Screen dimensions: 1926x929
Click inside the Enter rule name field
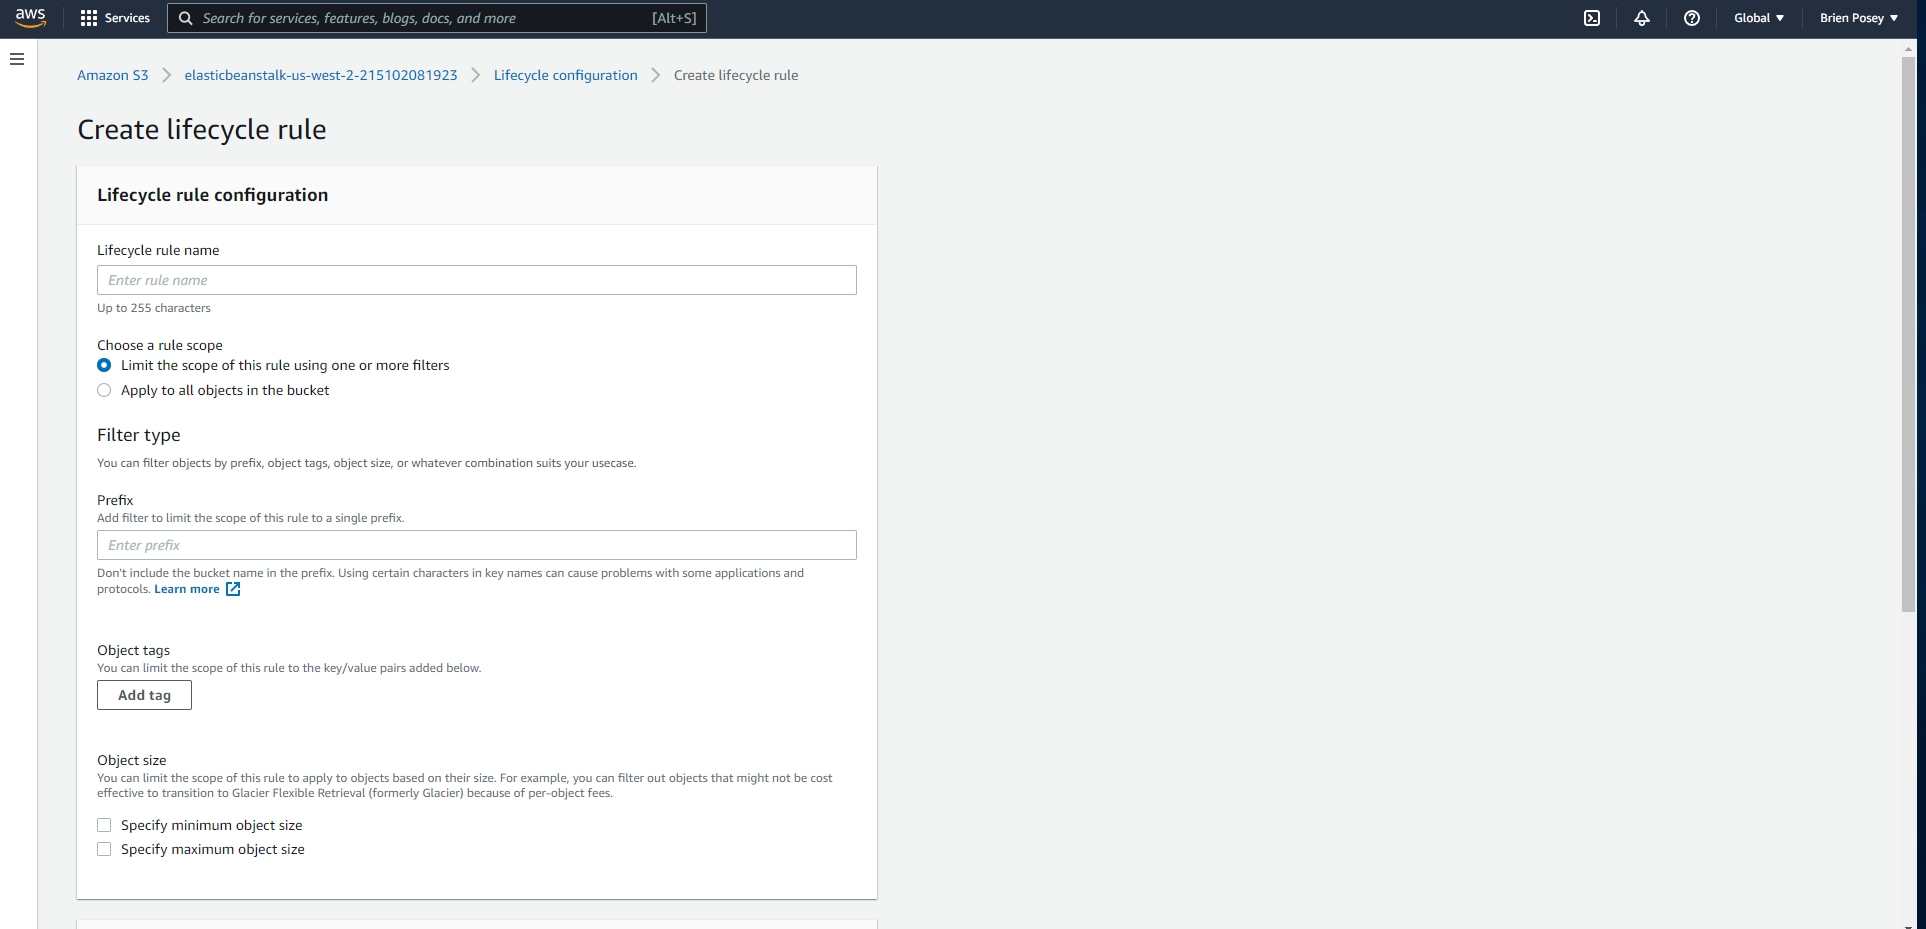tap(476, 280)
